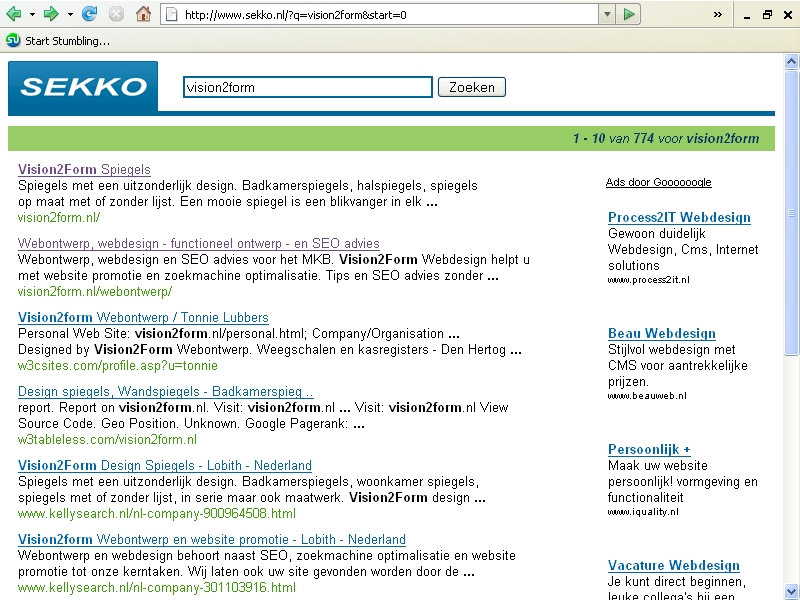Click the vision2form search input box
The image size is (800, 600).
point(308,87)
